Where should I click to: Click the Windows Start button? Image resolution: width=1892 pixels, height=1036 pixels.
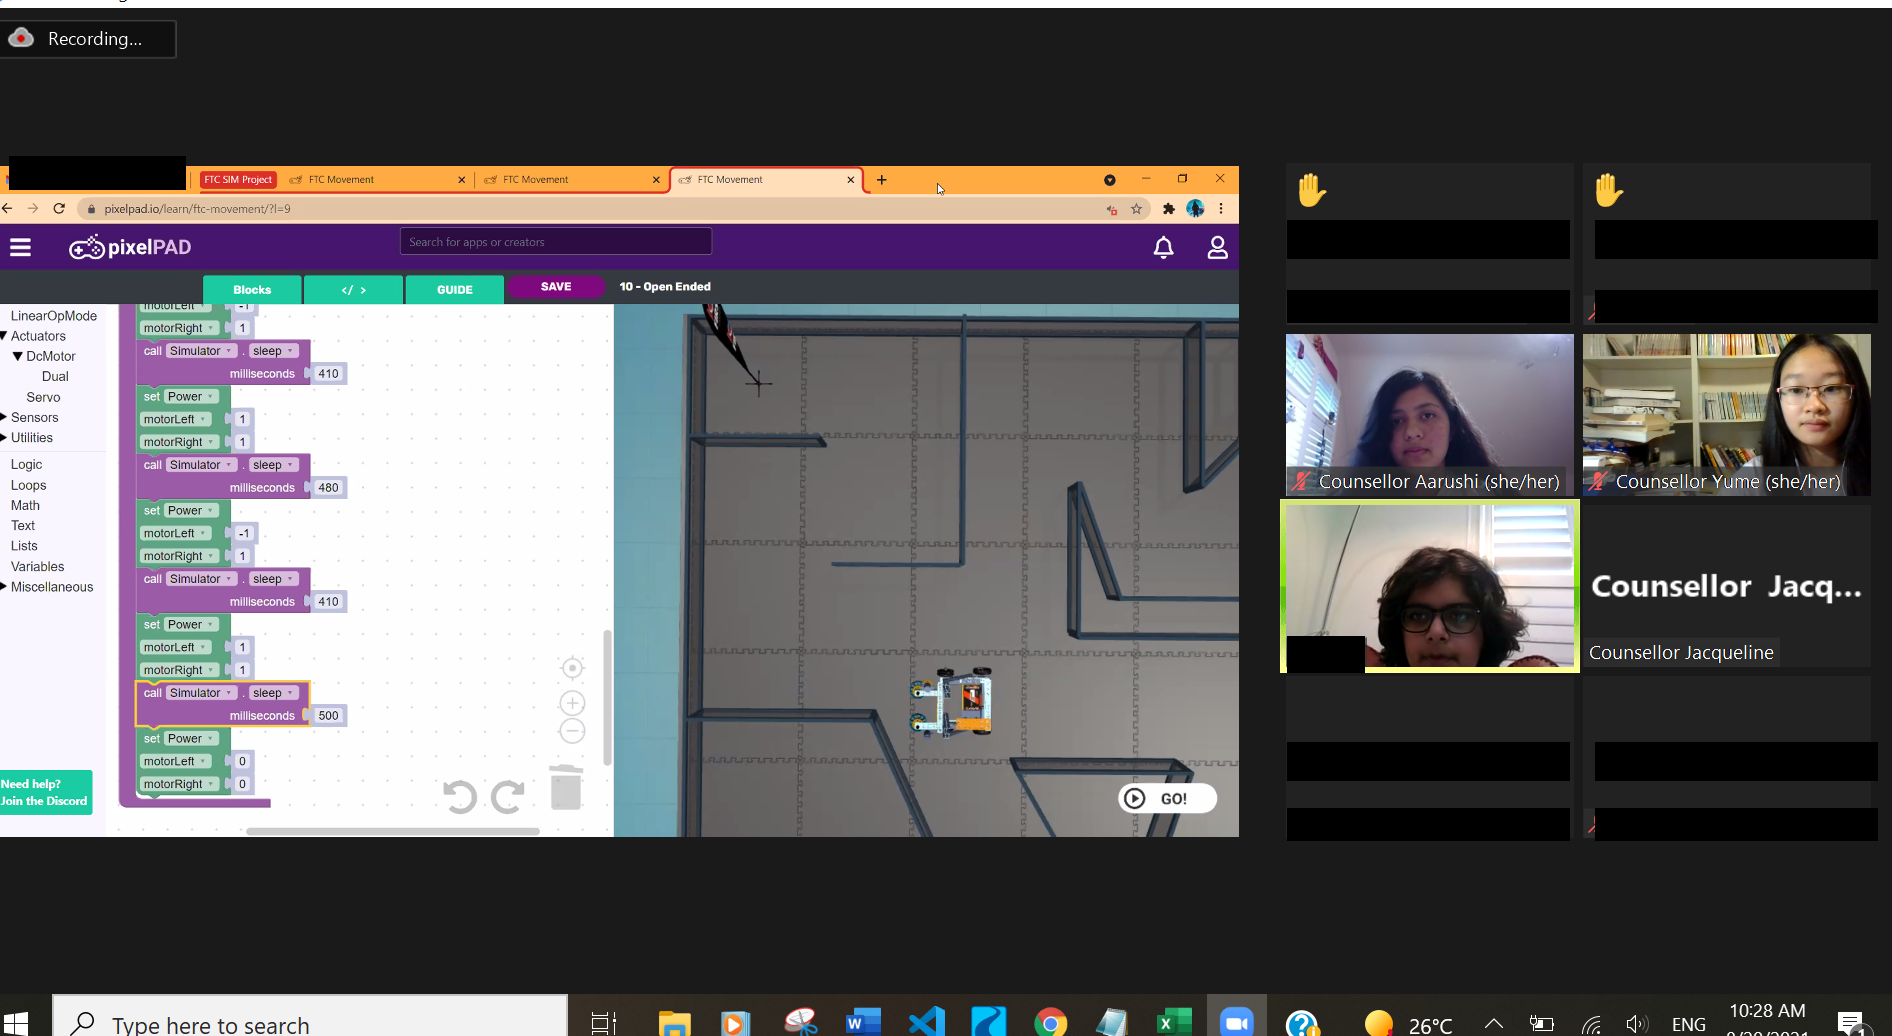tap(16, 1022)
